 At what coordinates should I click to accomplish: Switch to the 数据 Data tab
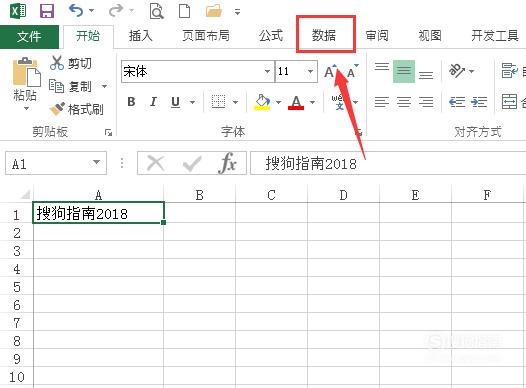point(324,36)
